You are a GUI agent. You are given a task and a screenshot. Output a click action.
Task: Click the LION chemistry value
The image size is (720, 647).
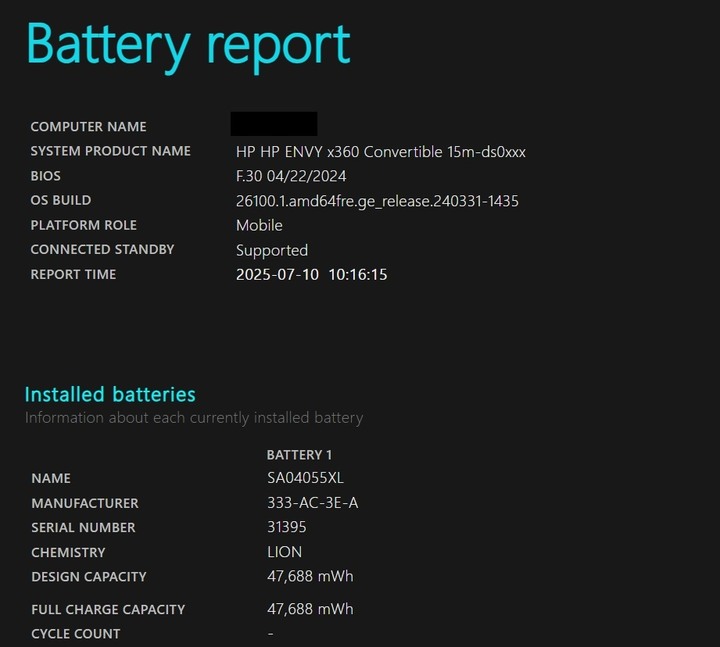pos(284,552)
